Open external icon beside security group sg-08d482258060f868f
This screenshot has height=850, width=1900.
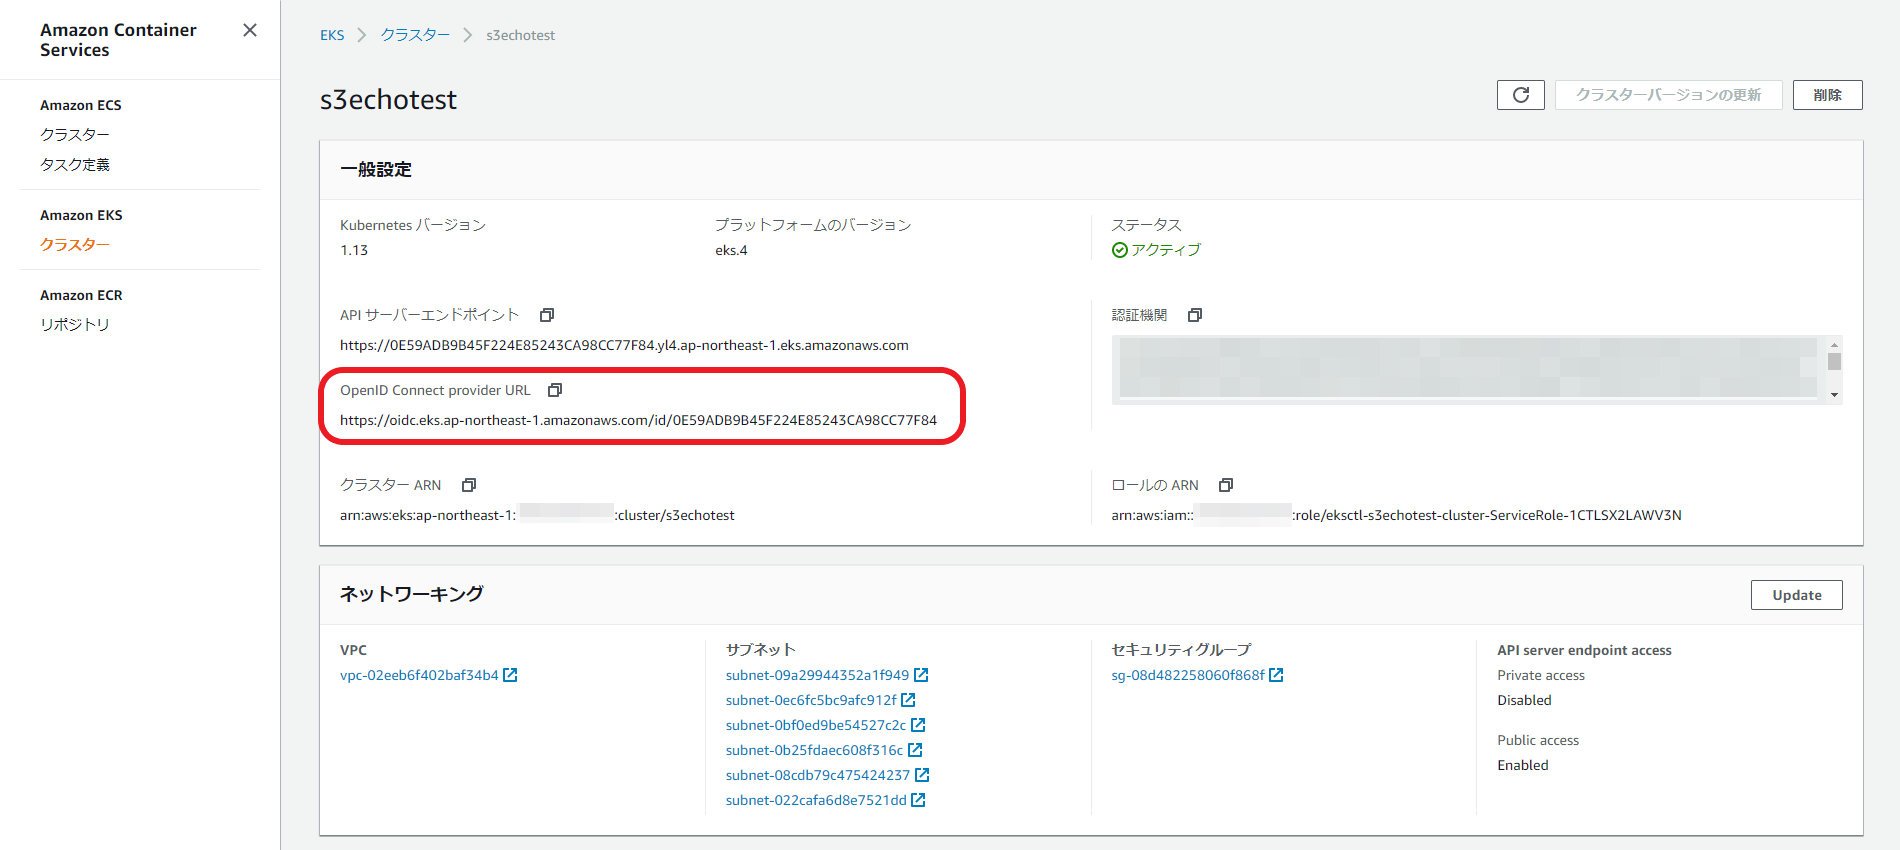point(1276,675)
